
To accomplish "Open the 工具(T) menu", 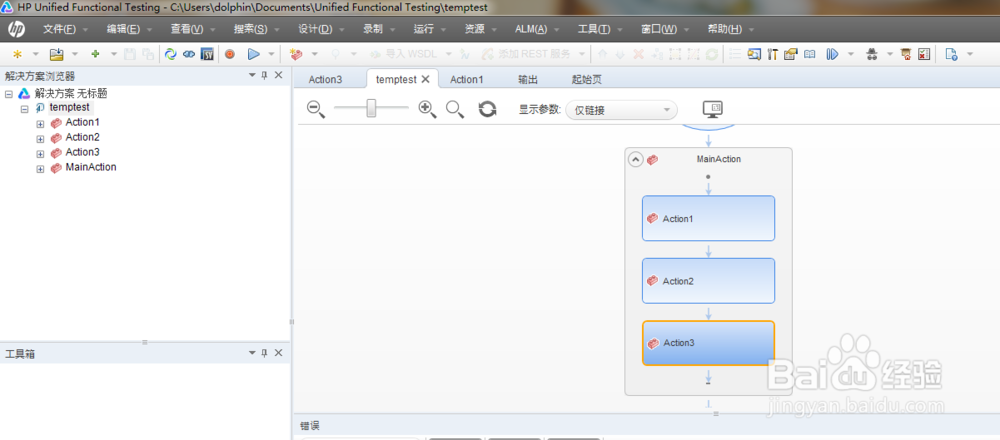I will tap(594, 29).
